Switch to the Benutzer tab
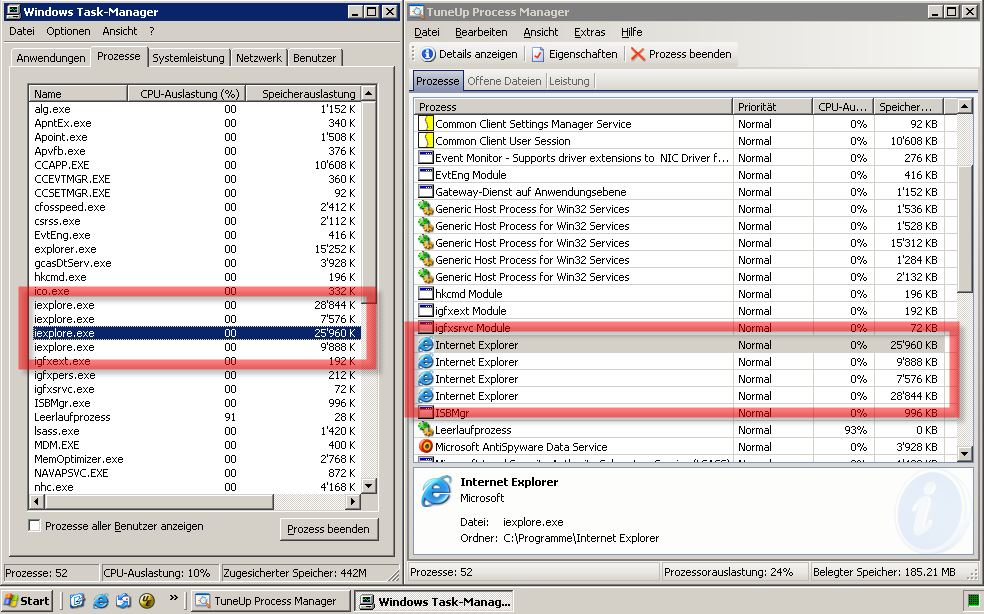 [x=314, y=58]
